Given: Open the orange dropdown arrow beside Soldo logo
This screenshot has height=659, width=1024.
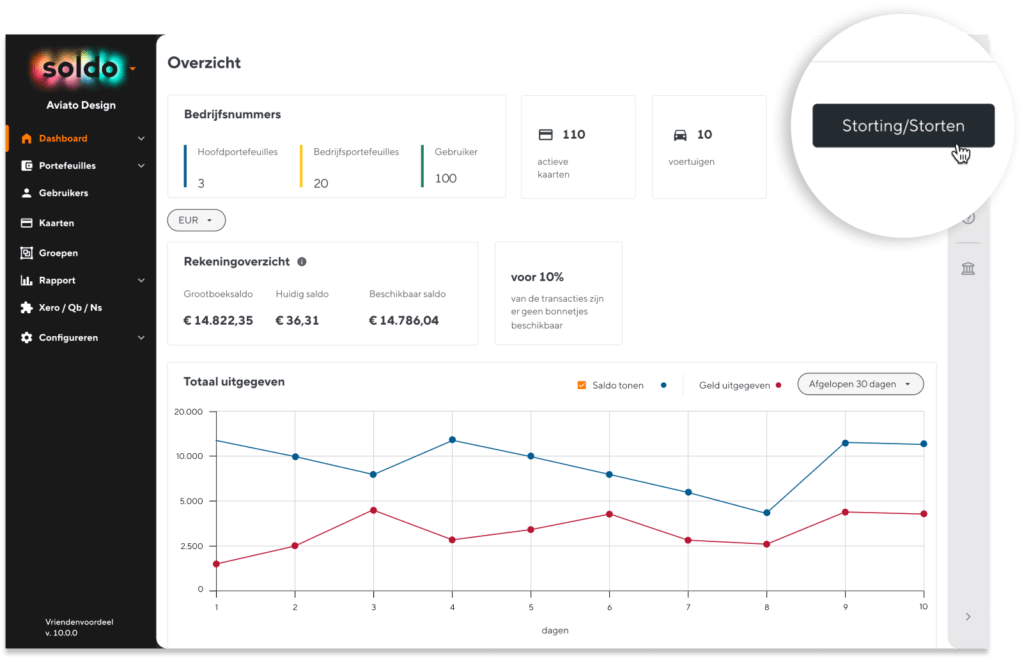Looking at the screenshot, I should (x=133, y=69).
